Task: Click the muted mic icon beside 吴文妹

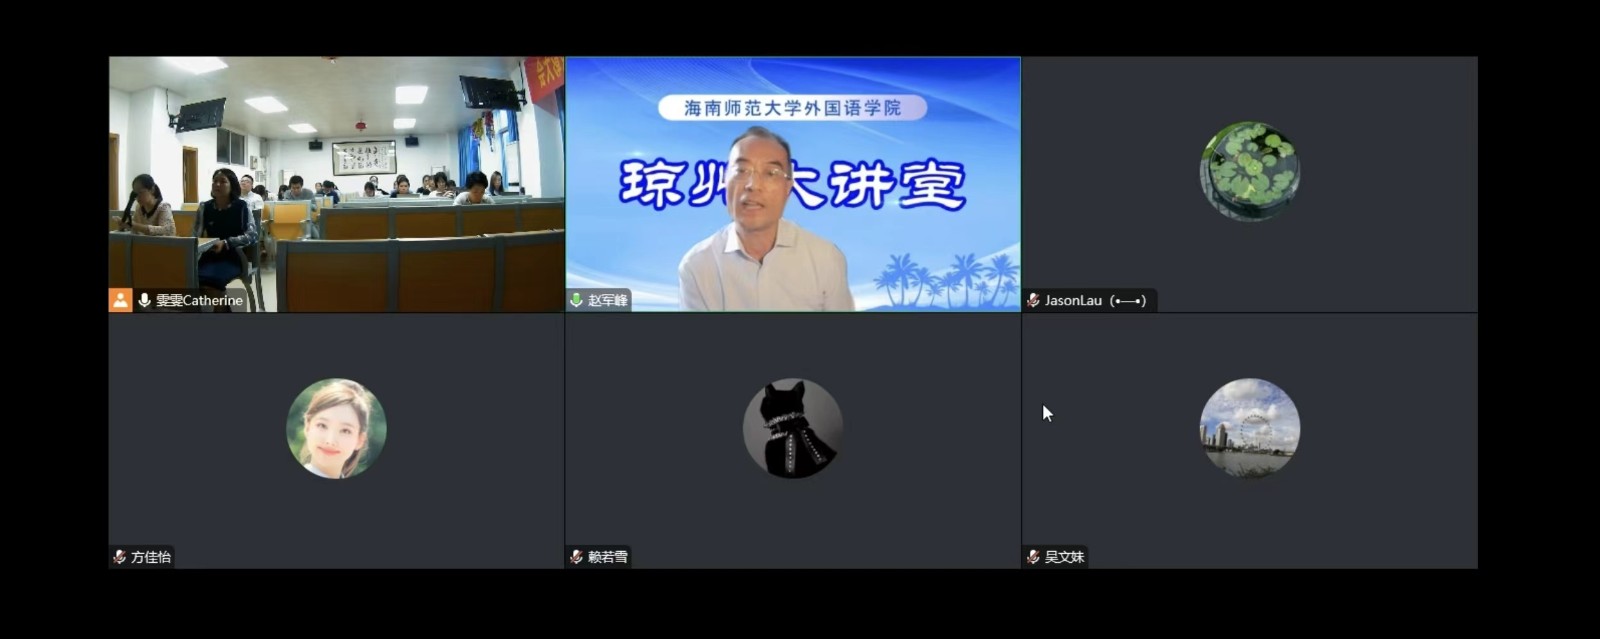Action: pyautogui.click(x=1033, y=557)
